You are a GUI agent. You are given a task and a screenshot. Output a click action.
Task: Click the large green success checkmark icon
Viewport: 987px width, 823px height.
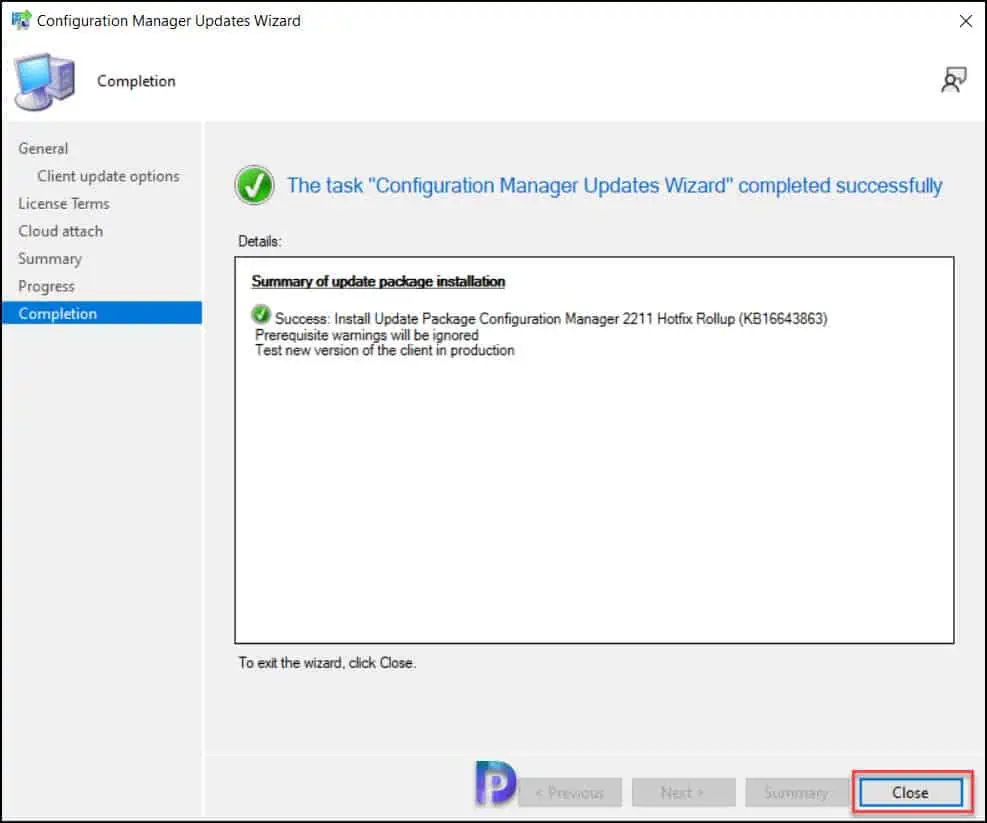(x=254, y=185)
